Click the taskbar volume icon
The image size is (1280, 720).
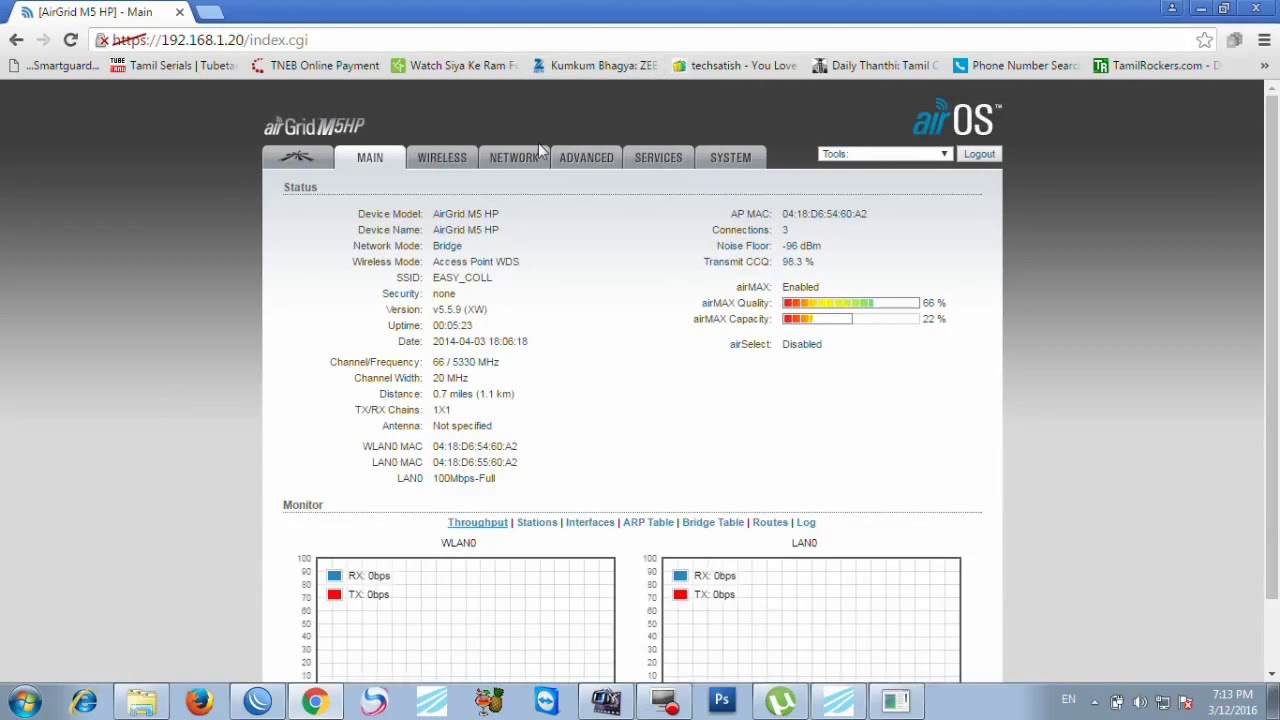point(1140,702)
